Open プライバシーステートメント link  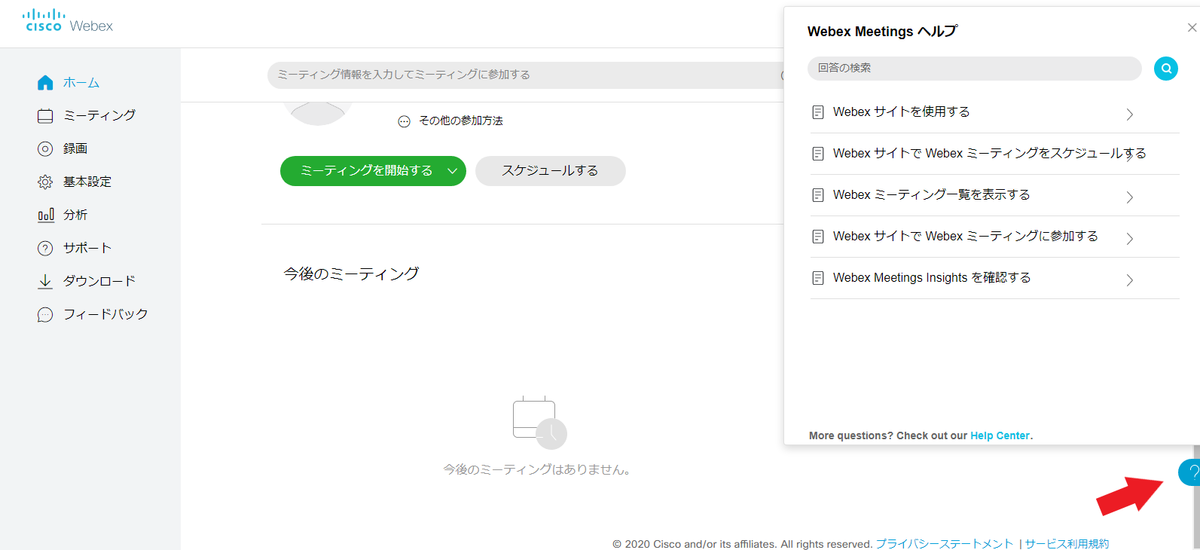(945, 544)
